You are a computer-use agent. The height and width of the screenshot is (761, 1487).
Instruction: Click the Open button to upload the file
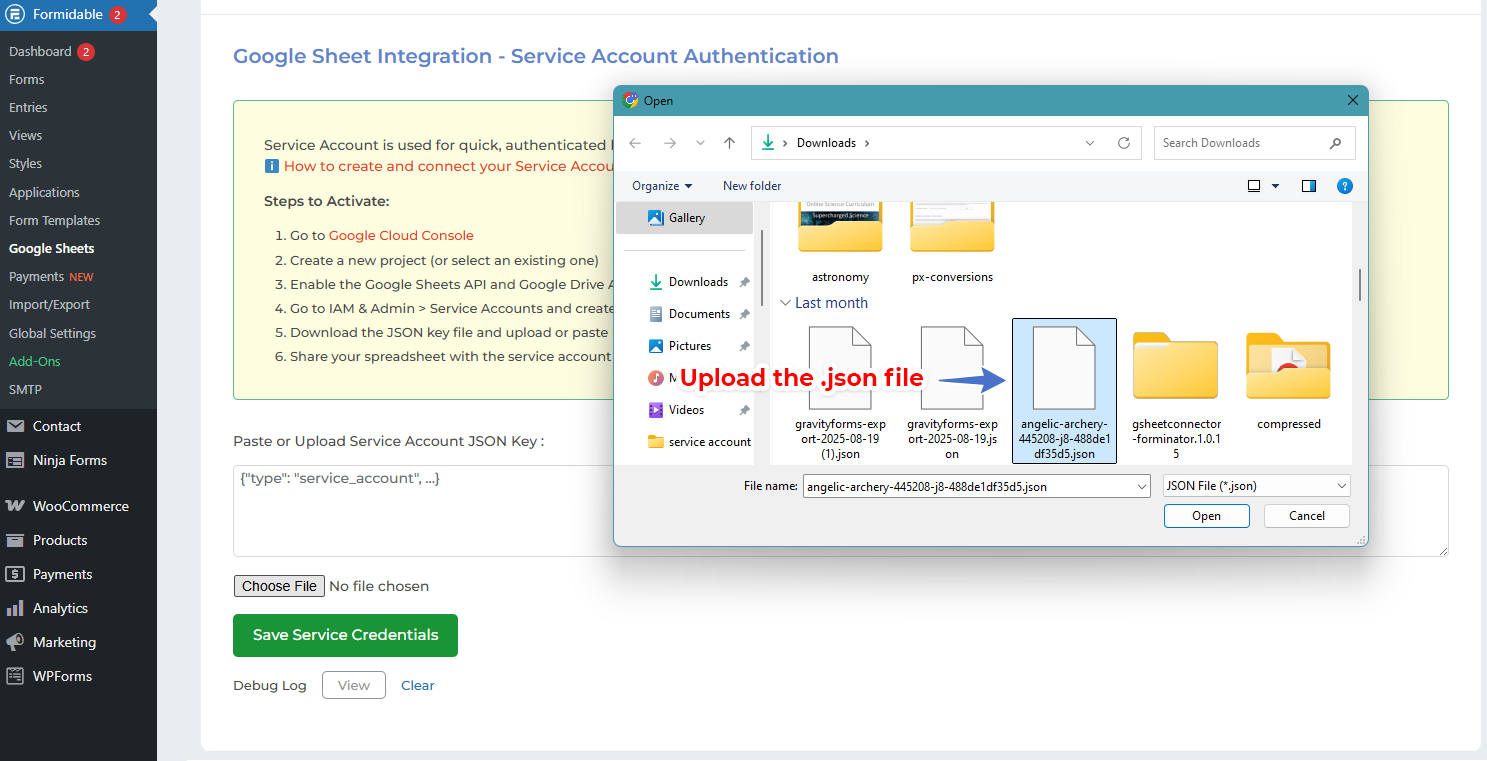1206,515
